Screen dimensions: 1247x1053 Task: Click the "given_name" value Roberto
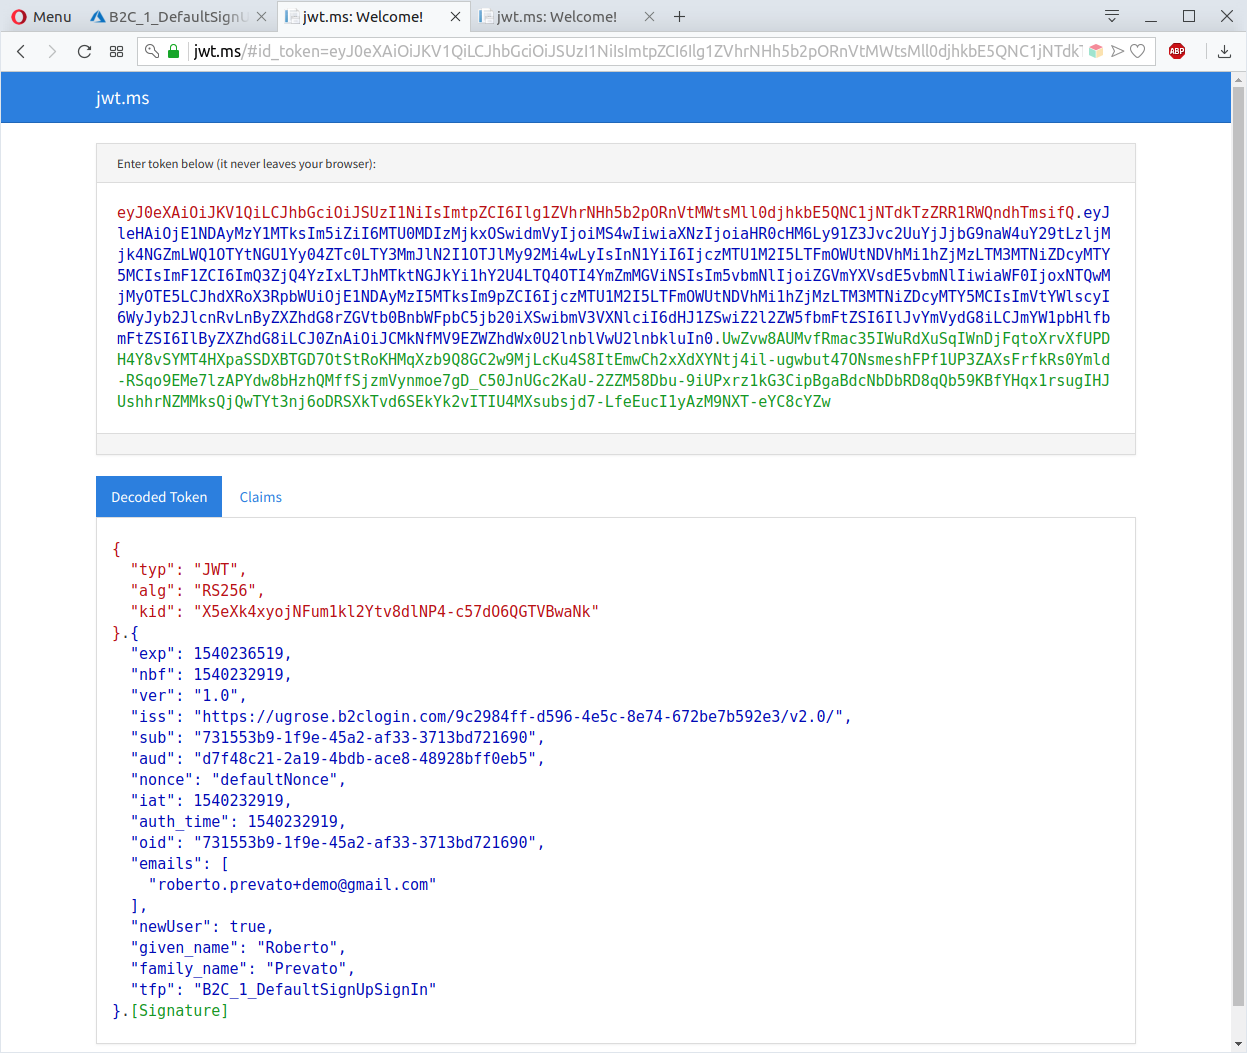click(x=297, y=947)
